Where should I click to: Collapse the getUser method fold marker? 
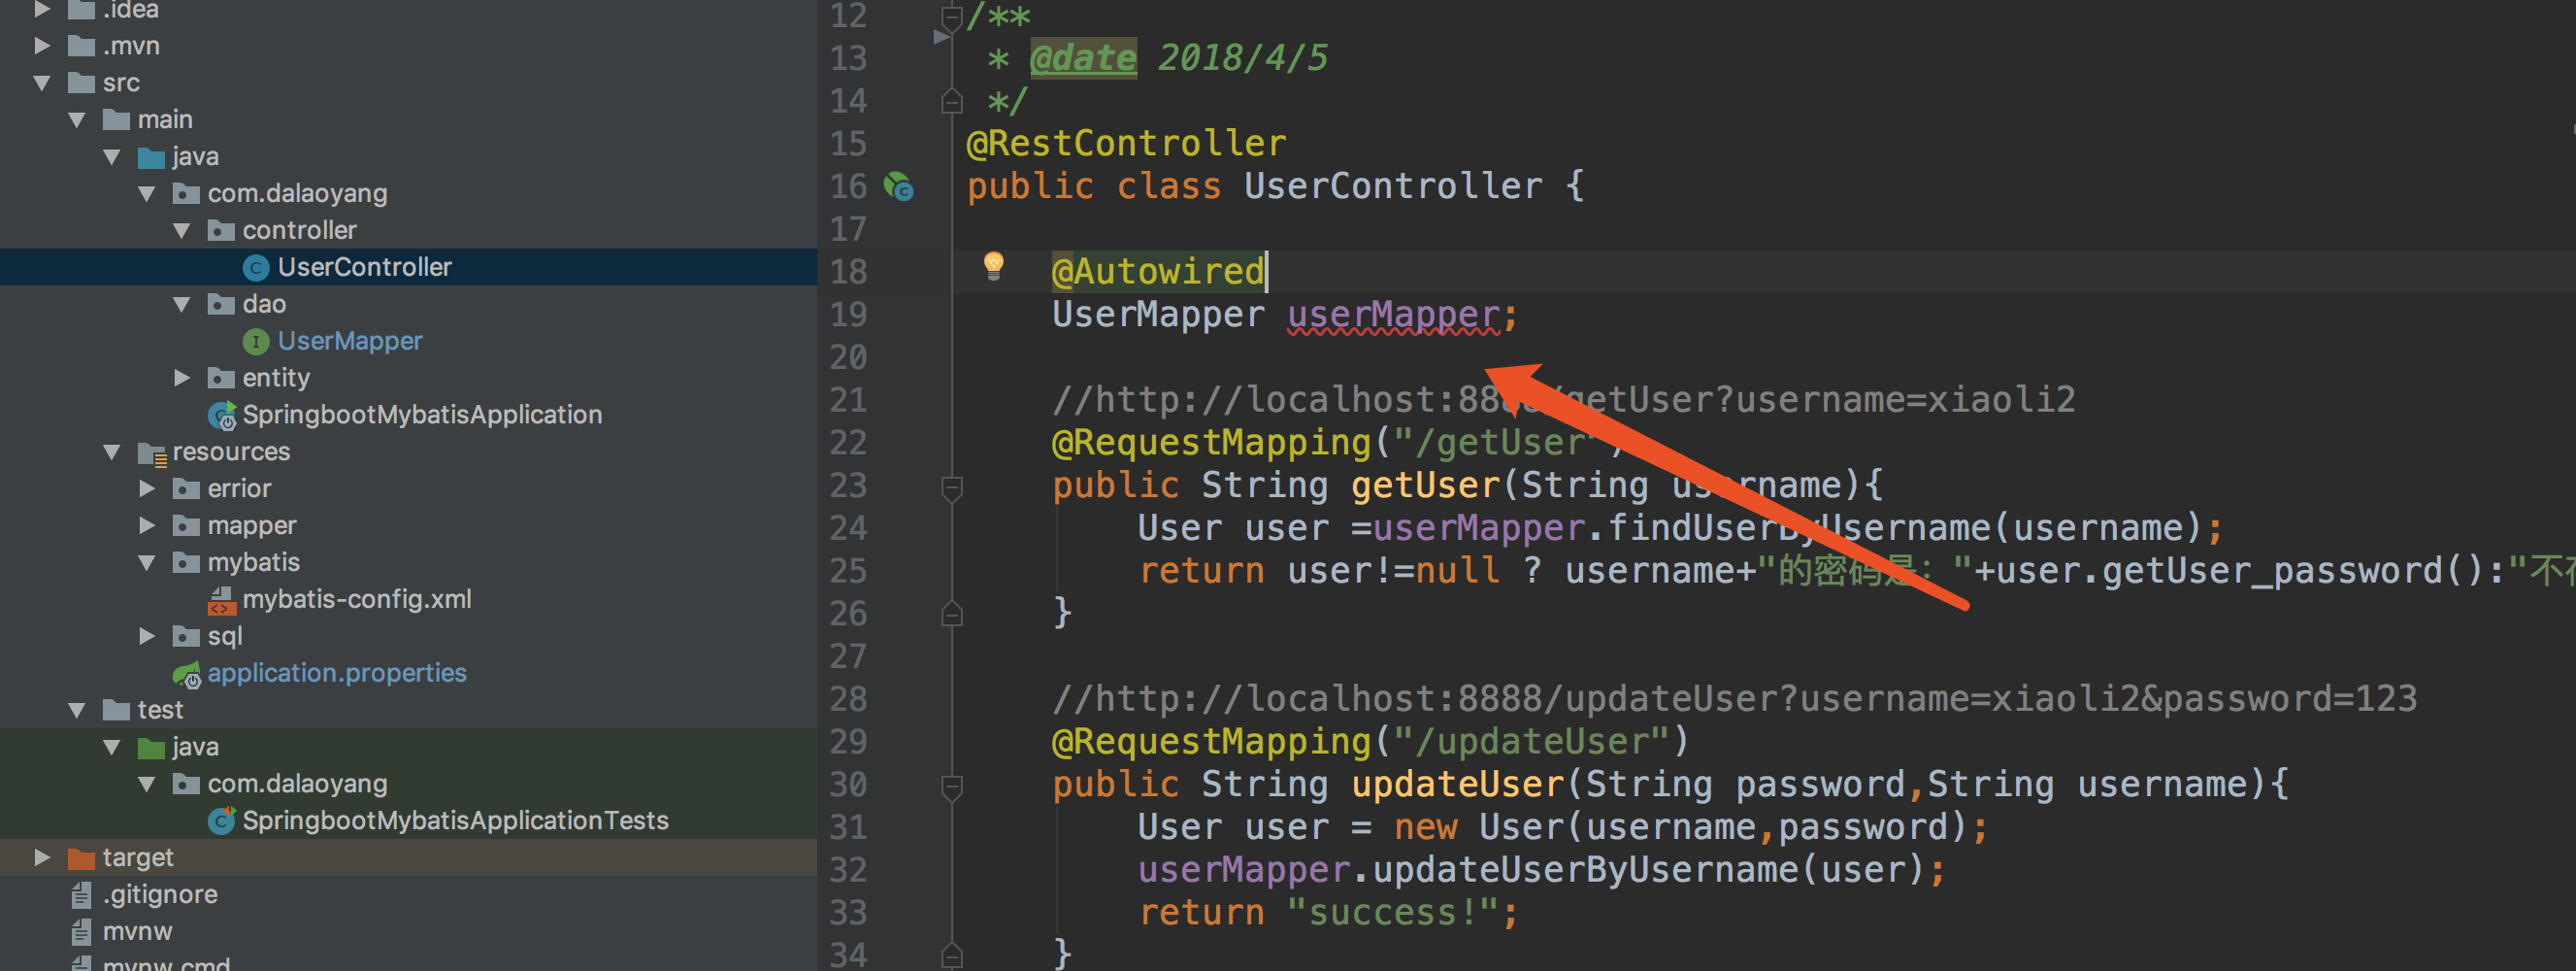click(952, 487)
